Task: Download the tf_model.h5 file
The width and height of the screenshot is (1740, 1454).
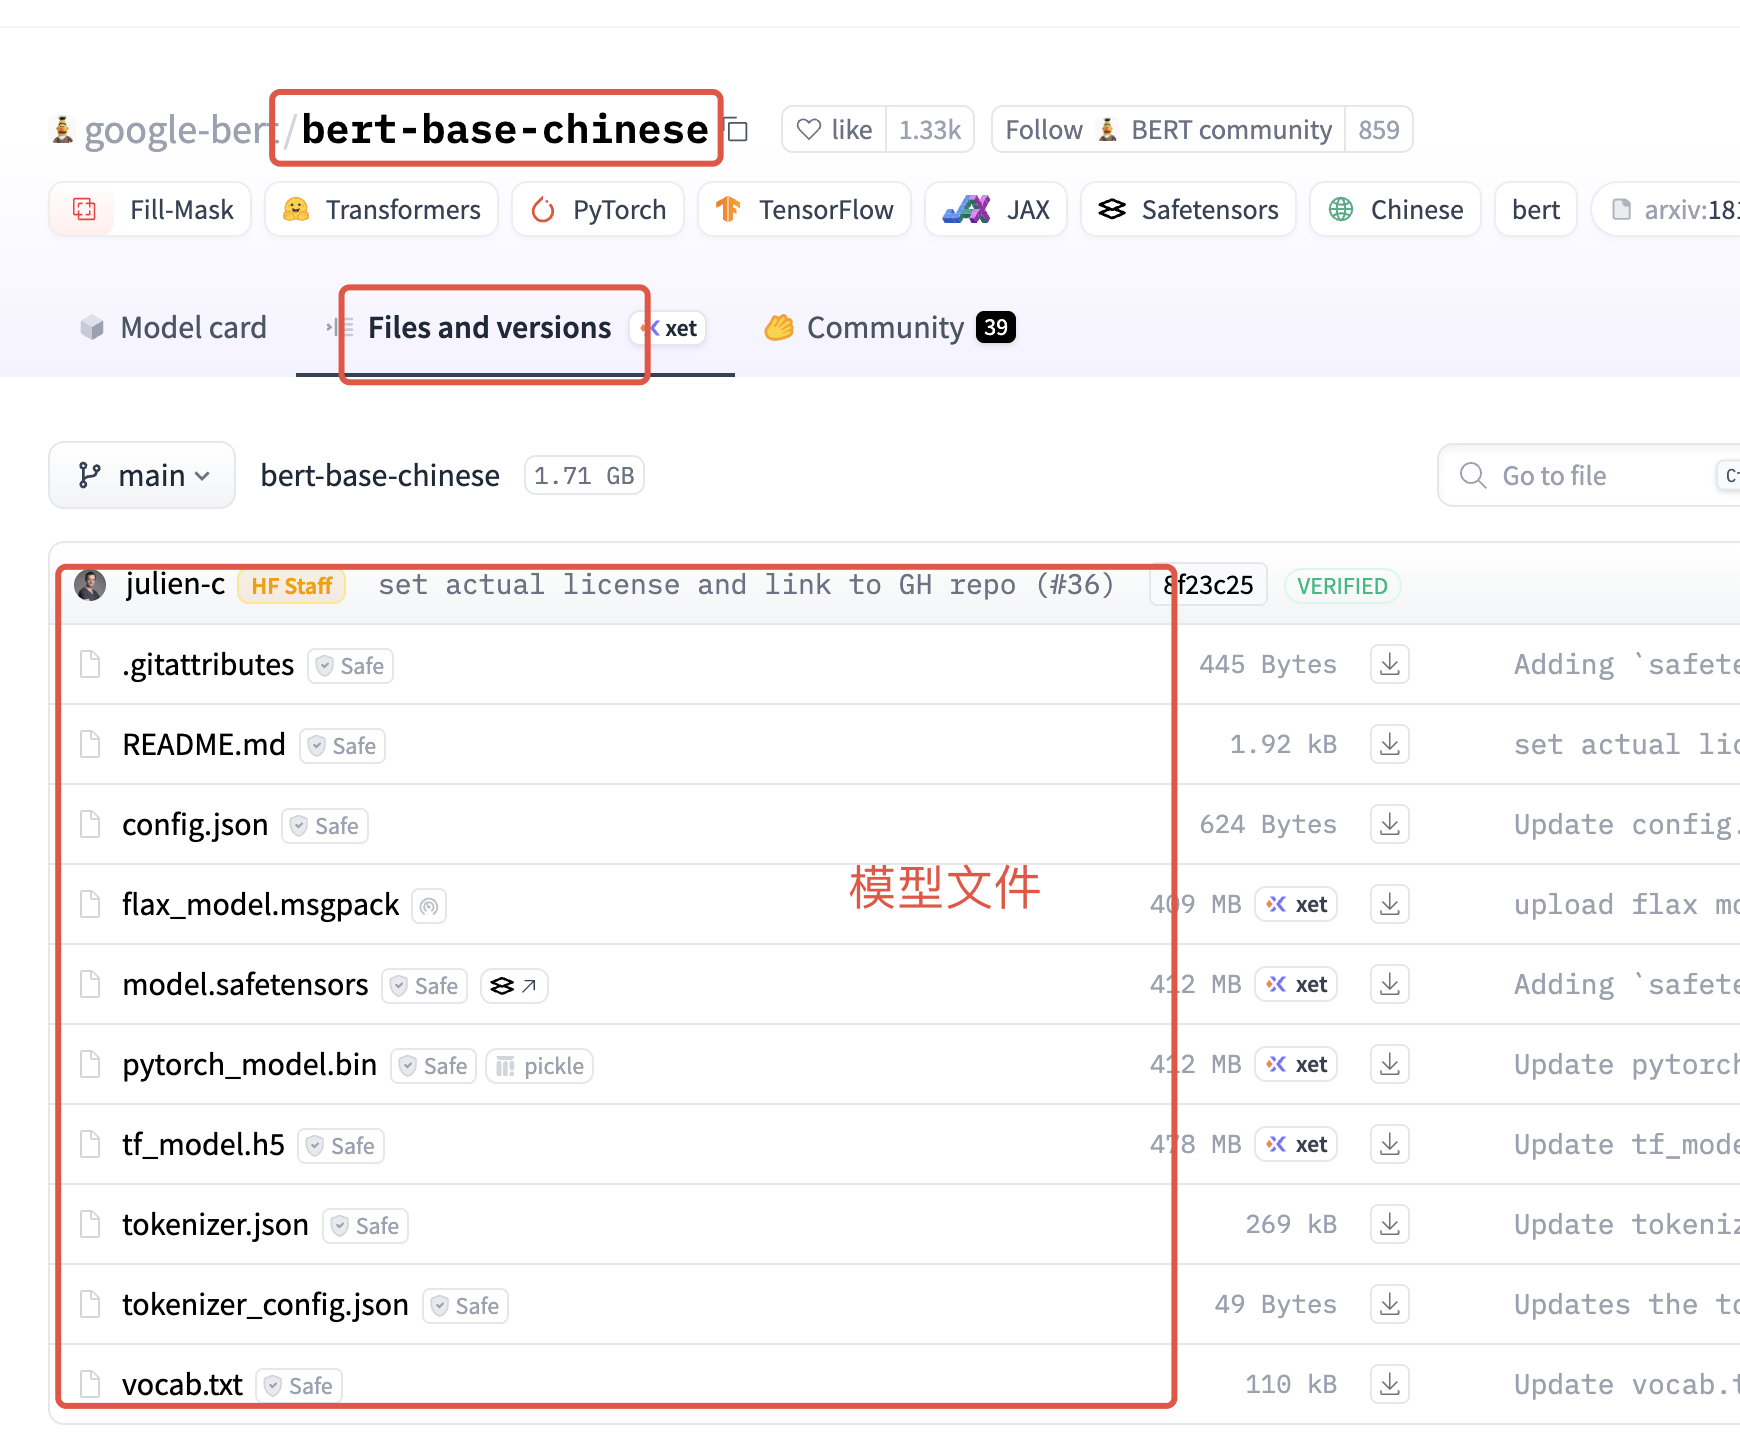Action: [1390, 1145]
